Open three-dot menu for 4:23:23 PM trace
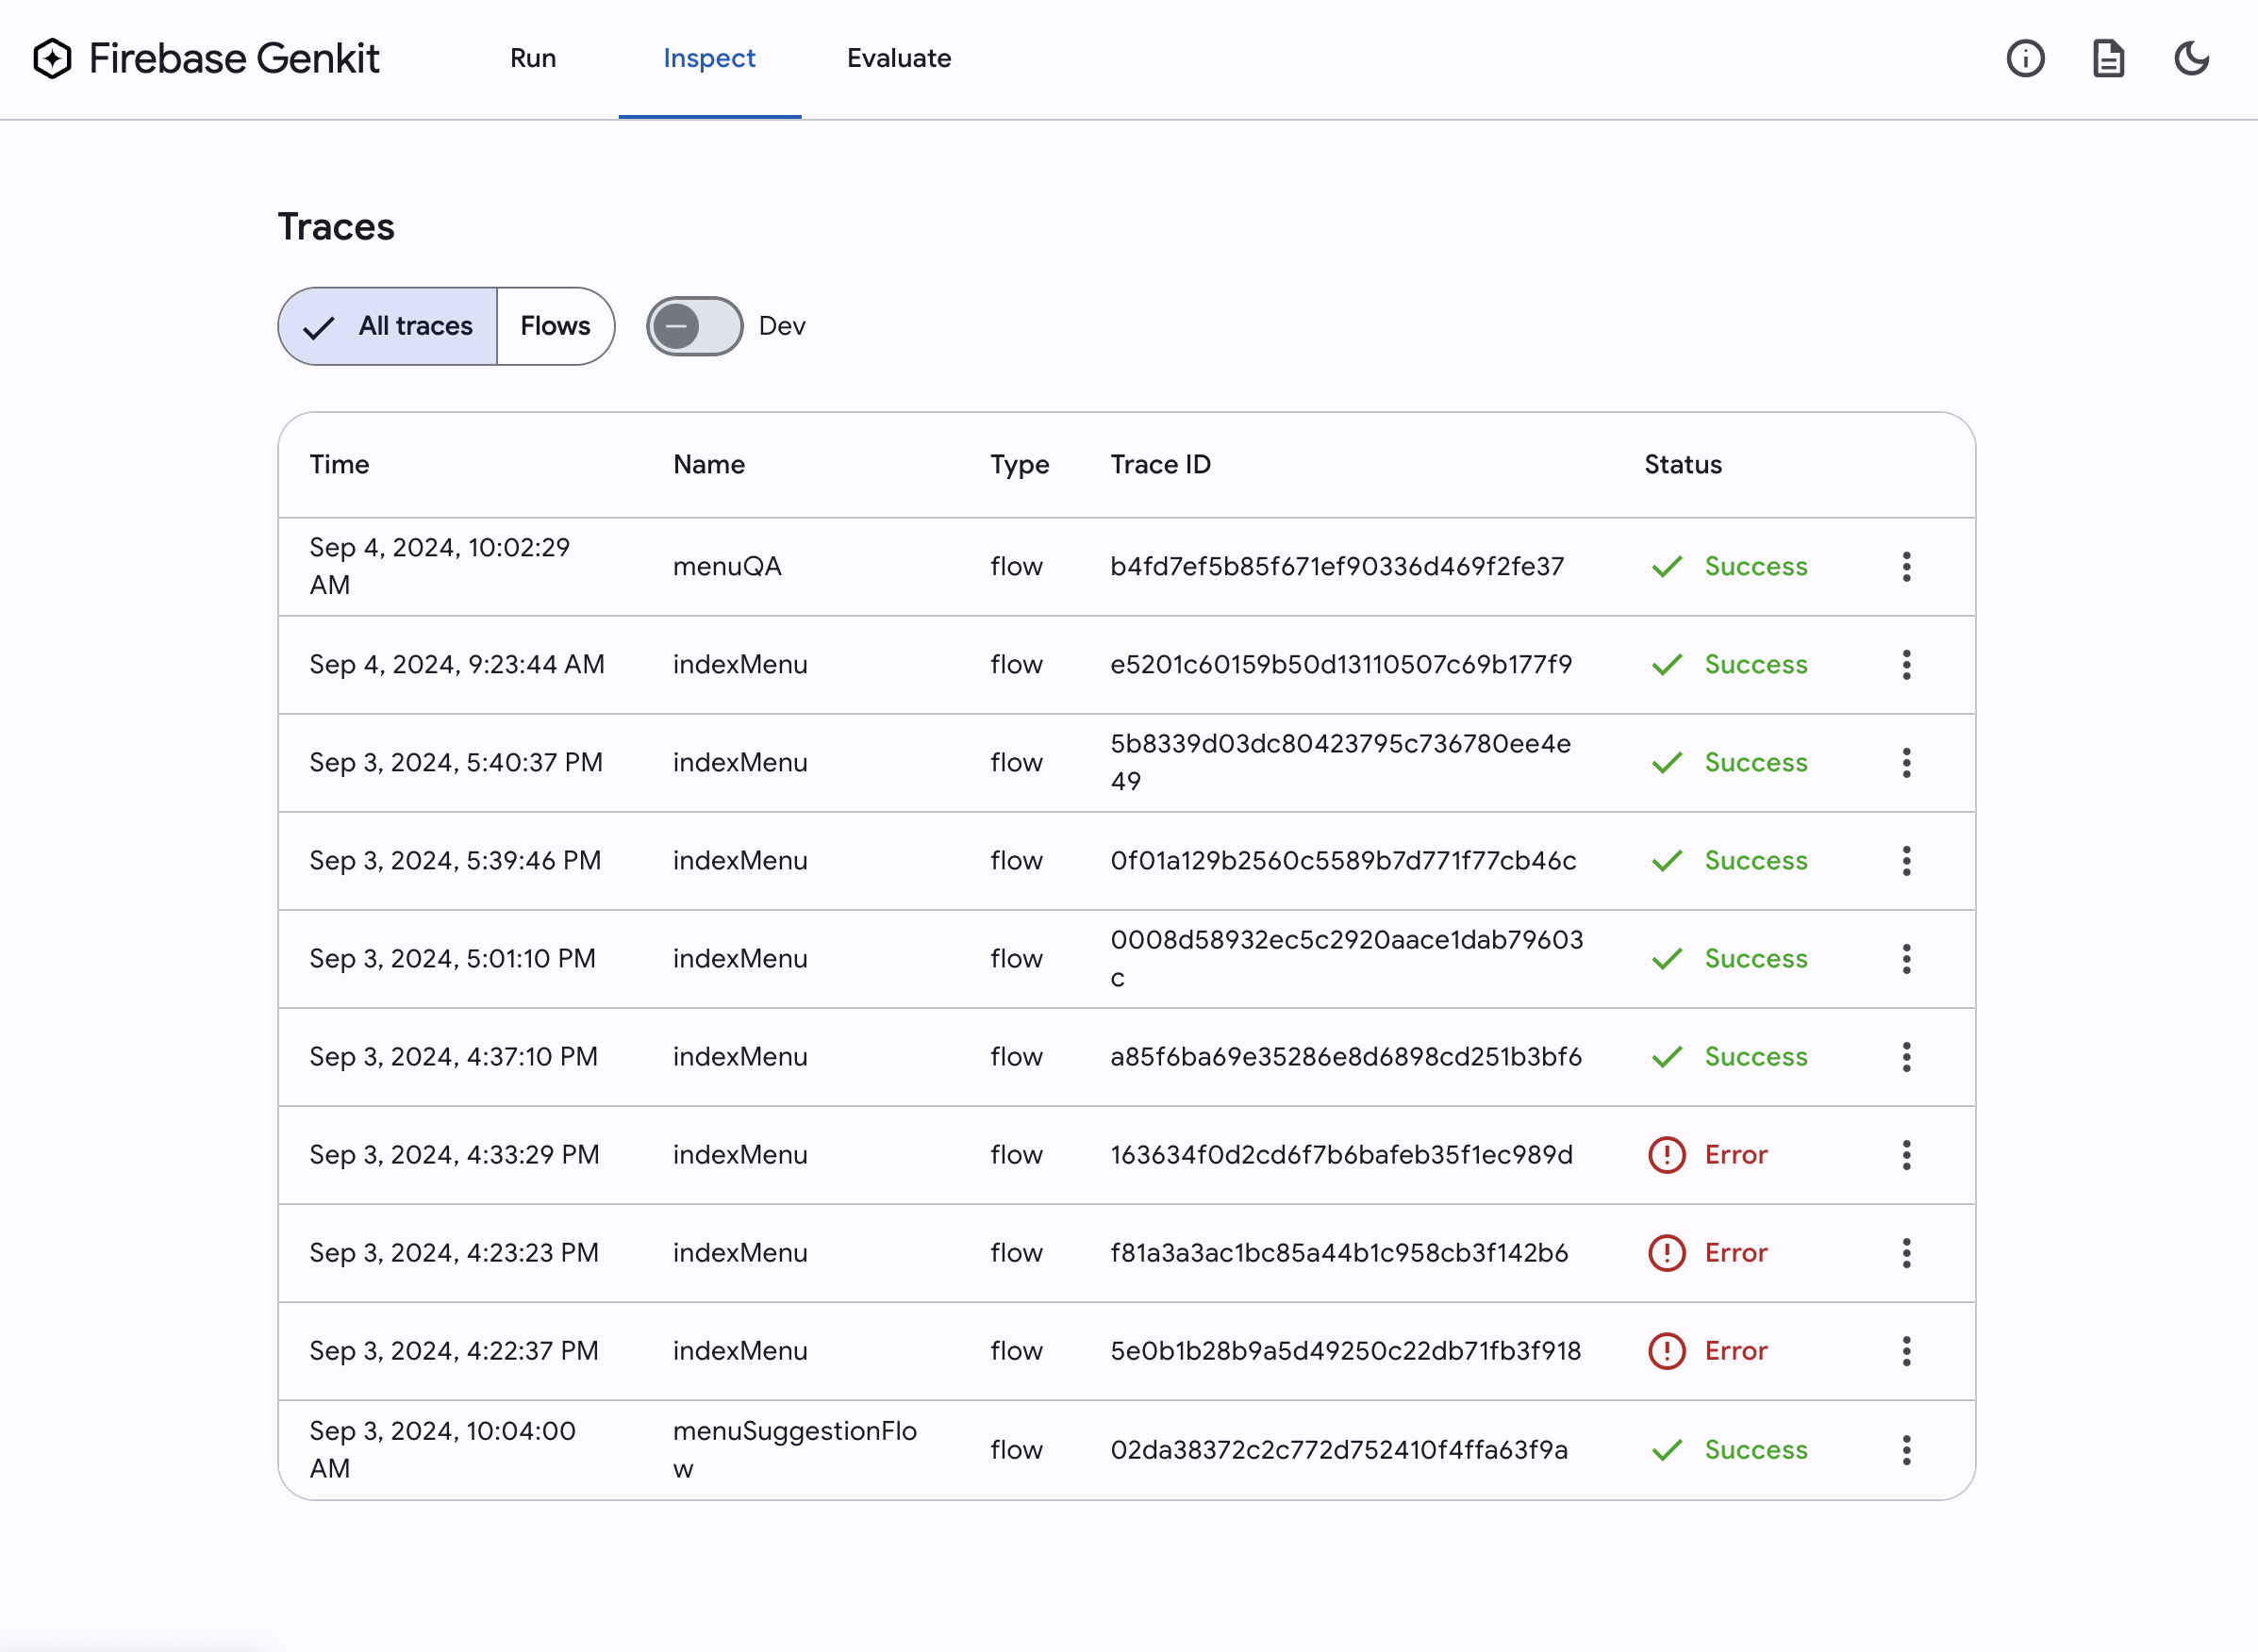This screenshot has height=1652, width=2258. (x=1906, y=1252)
